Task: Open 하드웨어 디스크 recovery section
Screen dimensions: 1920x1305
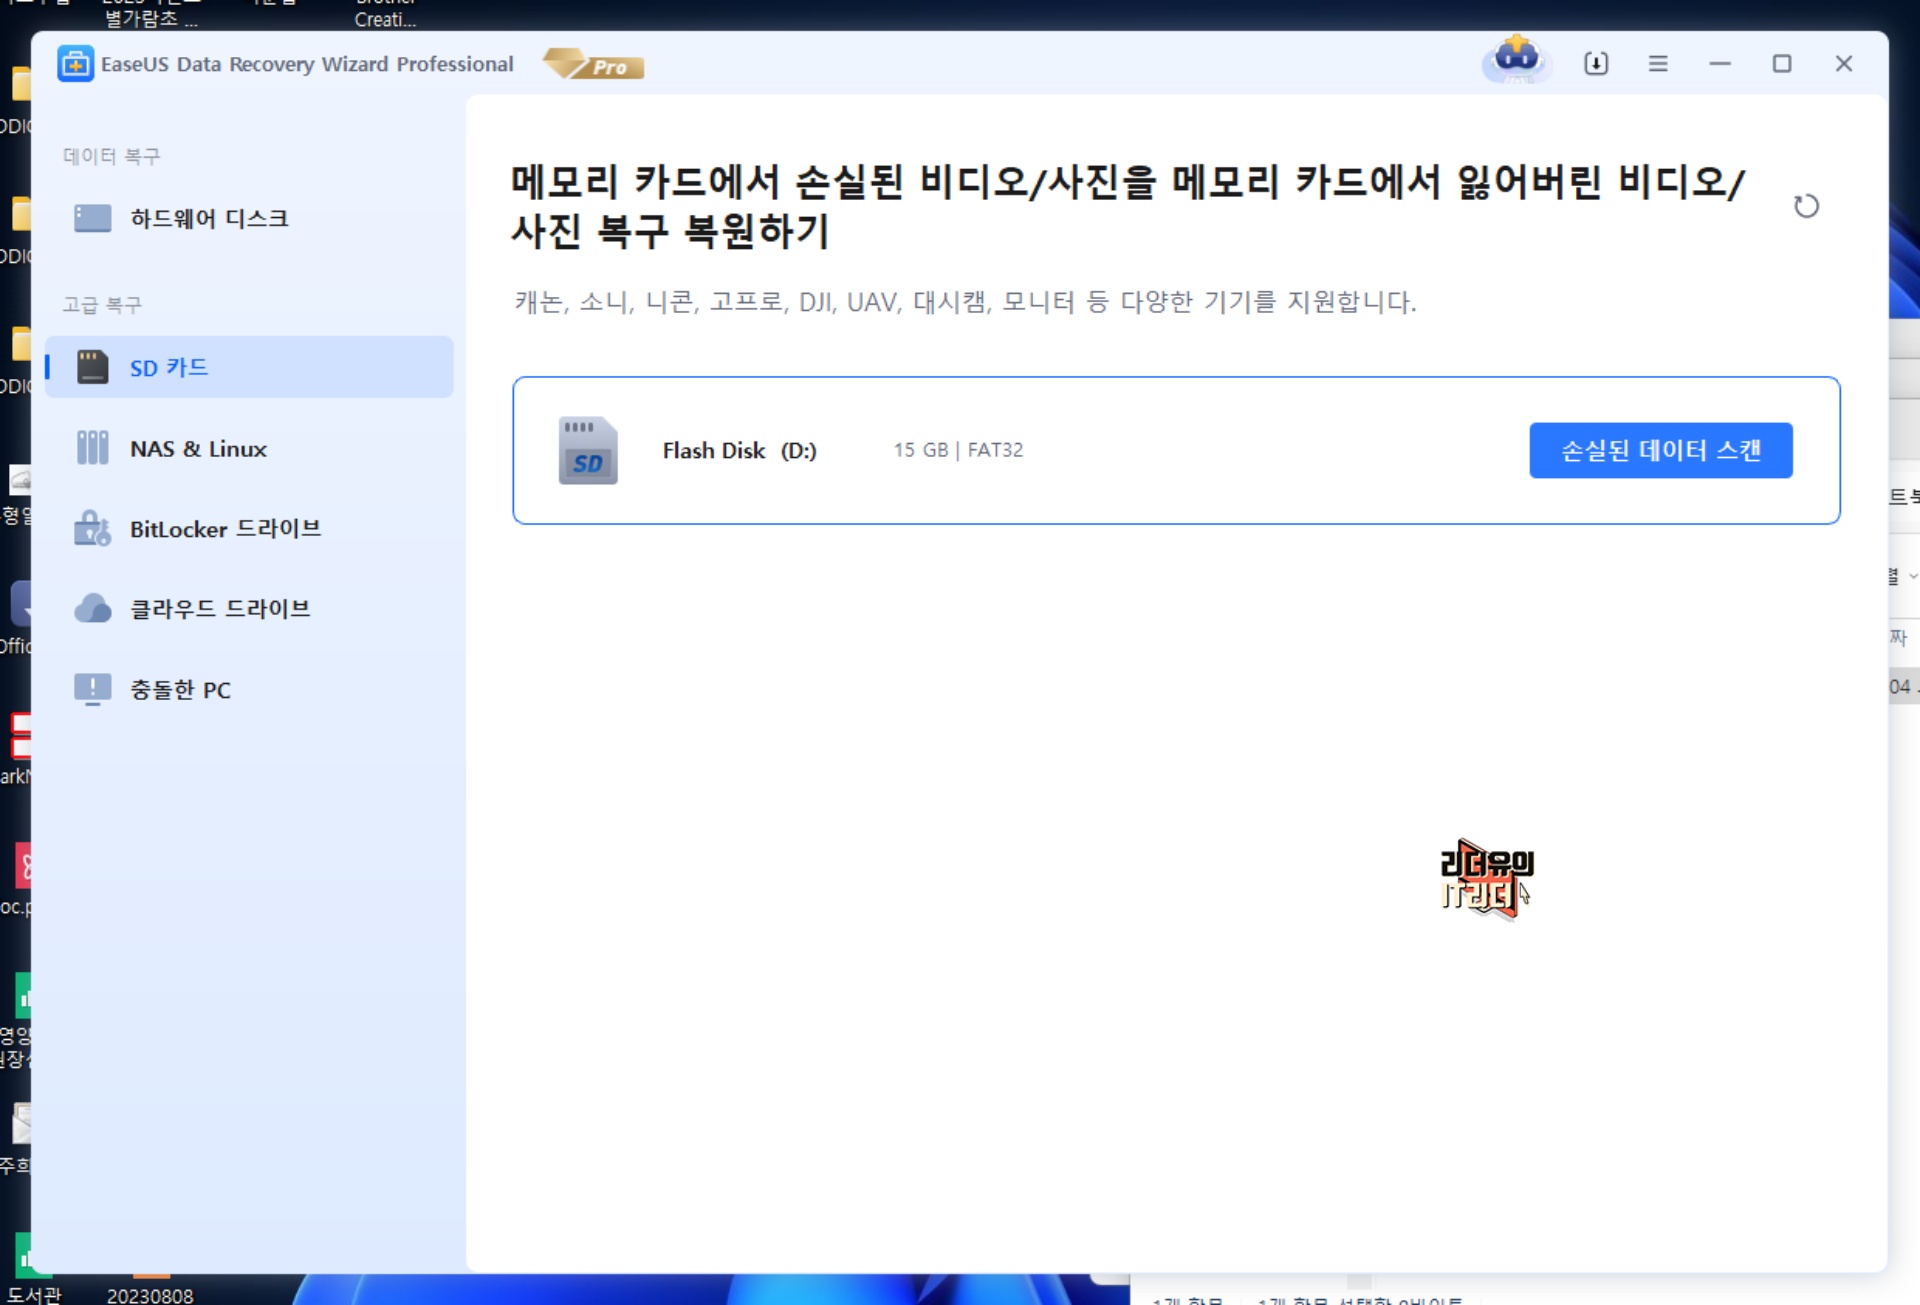Action: [x=208, y=218]
